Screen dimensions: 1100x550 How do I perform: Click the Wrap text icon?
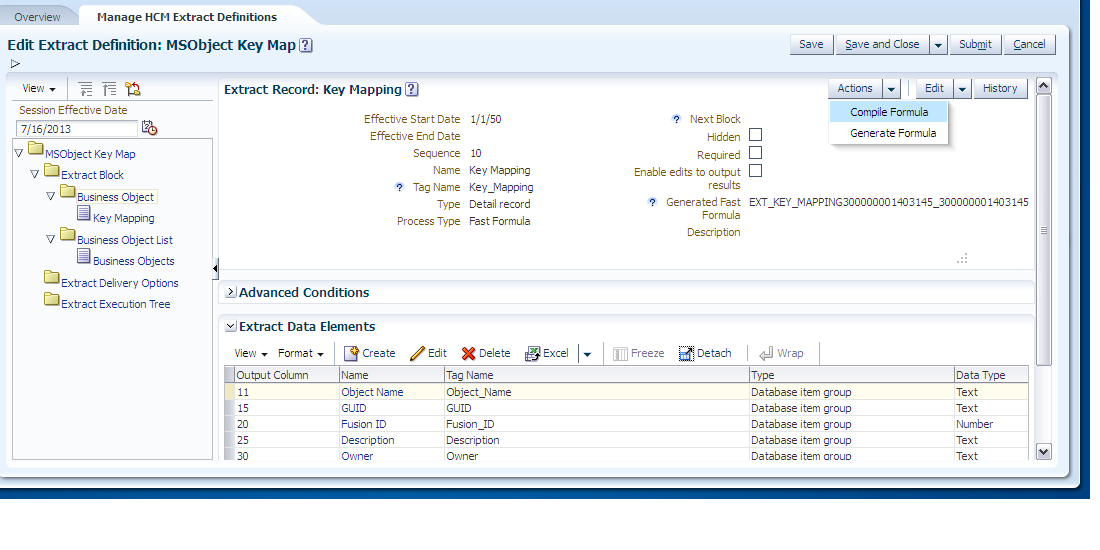(766, 354)
